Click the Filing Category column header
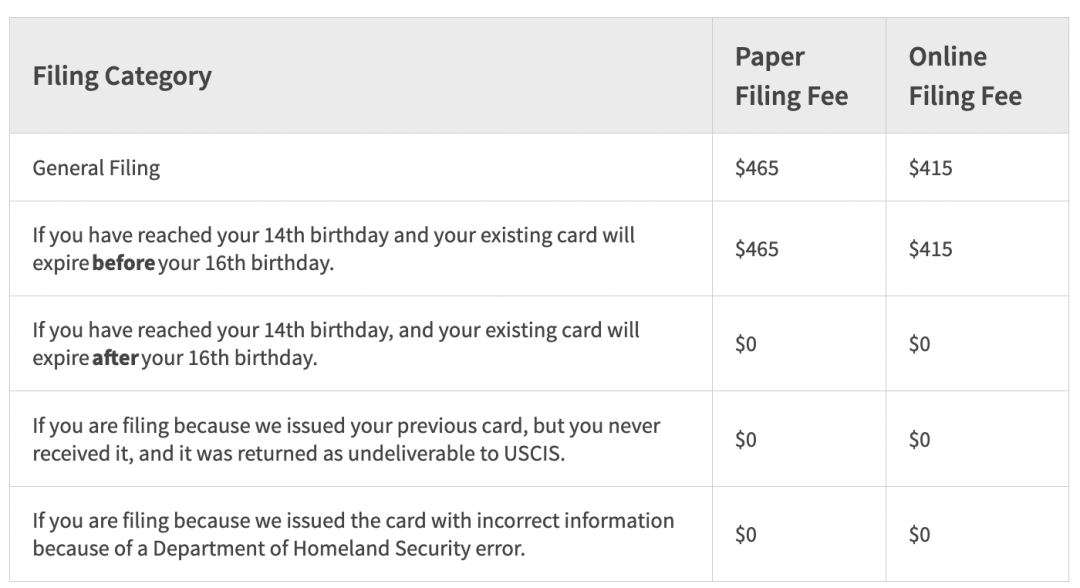The width and height of the screenshot is (1080, 588). coord(122,76)
